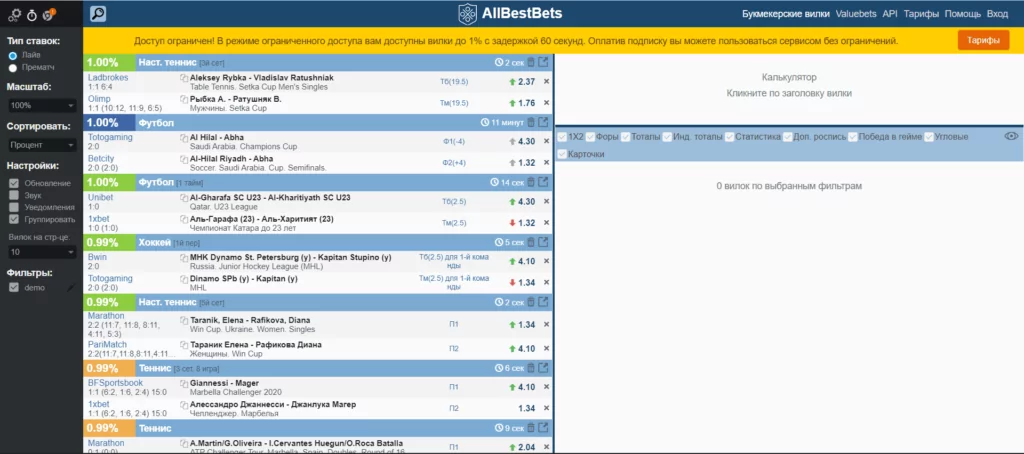Open the Хоккей surebet in new window
Viewport: 1024px width, 454px height.
[543, 243]
